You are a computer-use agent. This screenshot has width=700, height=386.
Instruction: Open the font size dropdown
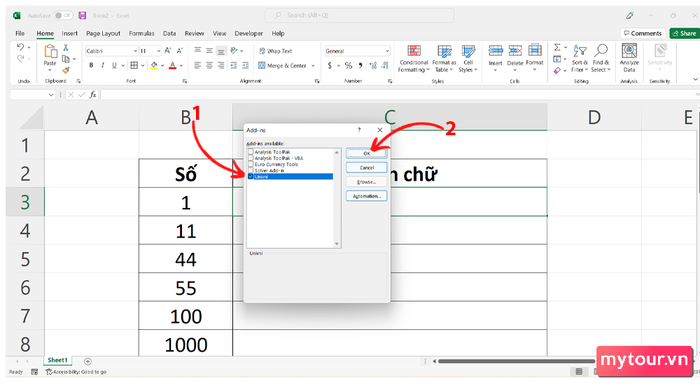click(x=158, y=51)
